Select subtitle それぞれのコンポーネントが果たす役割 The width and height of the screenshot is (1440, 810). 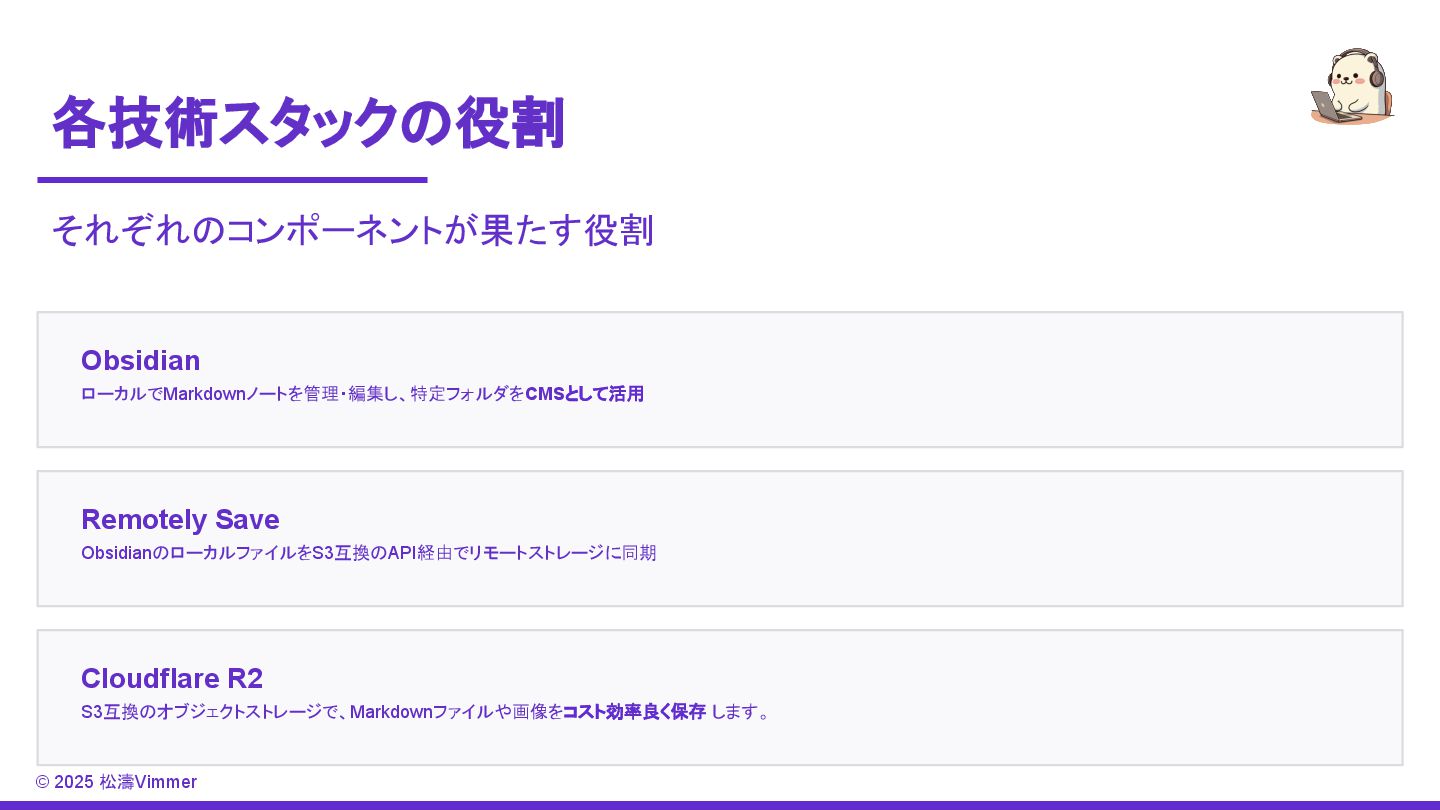click(x=352, y=230)
